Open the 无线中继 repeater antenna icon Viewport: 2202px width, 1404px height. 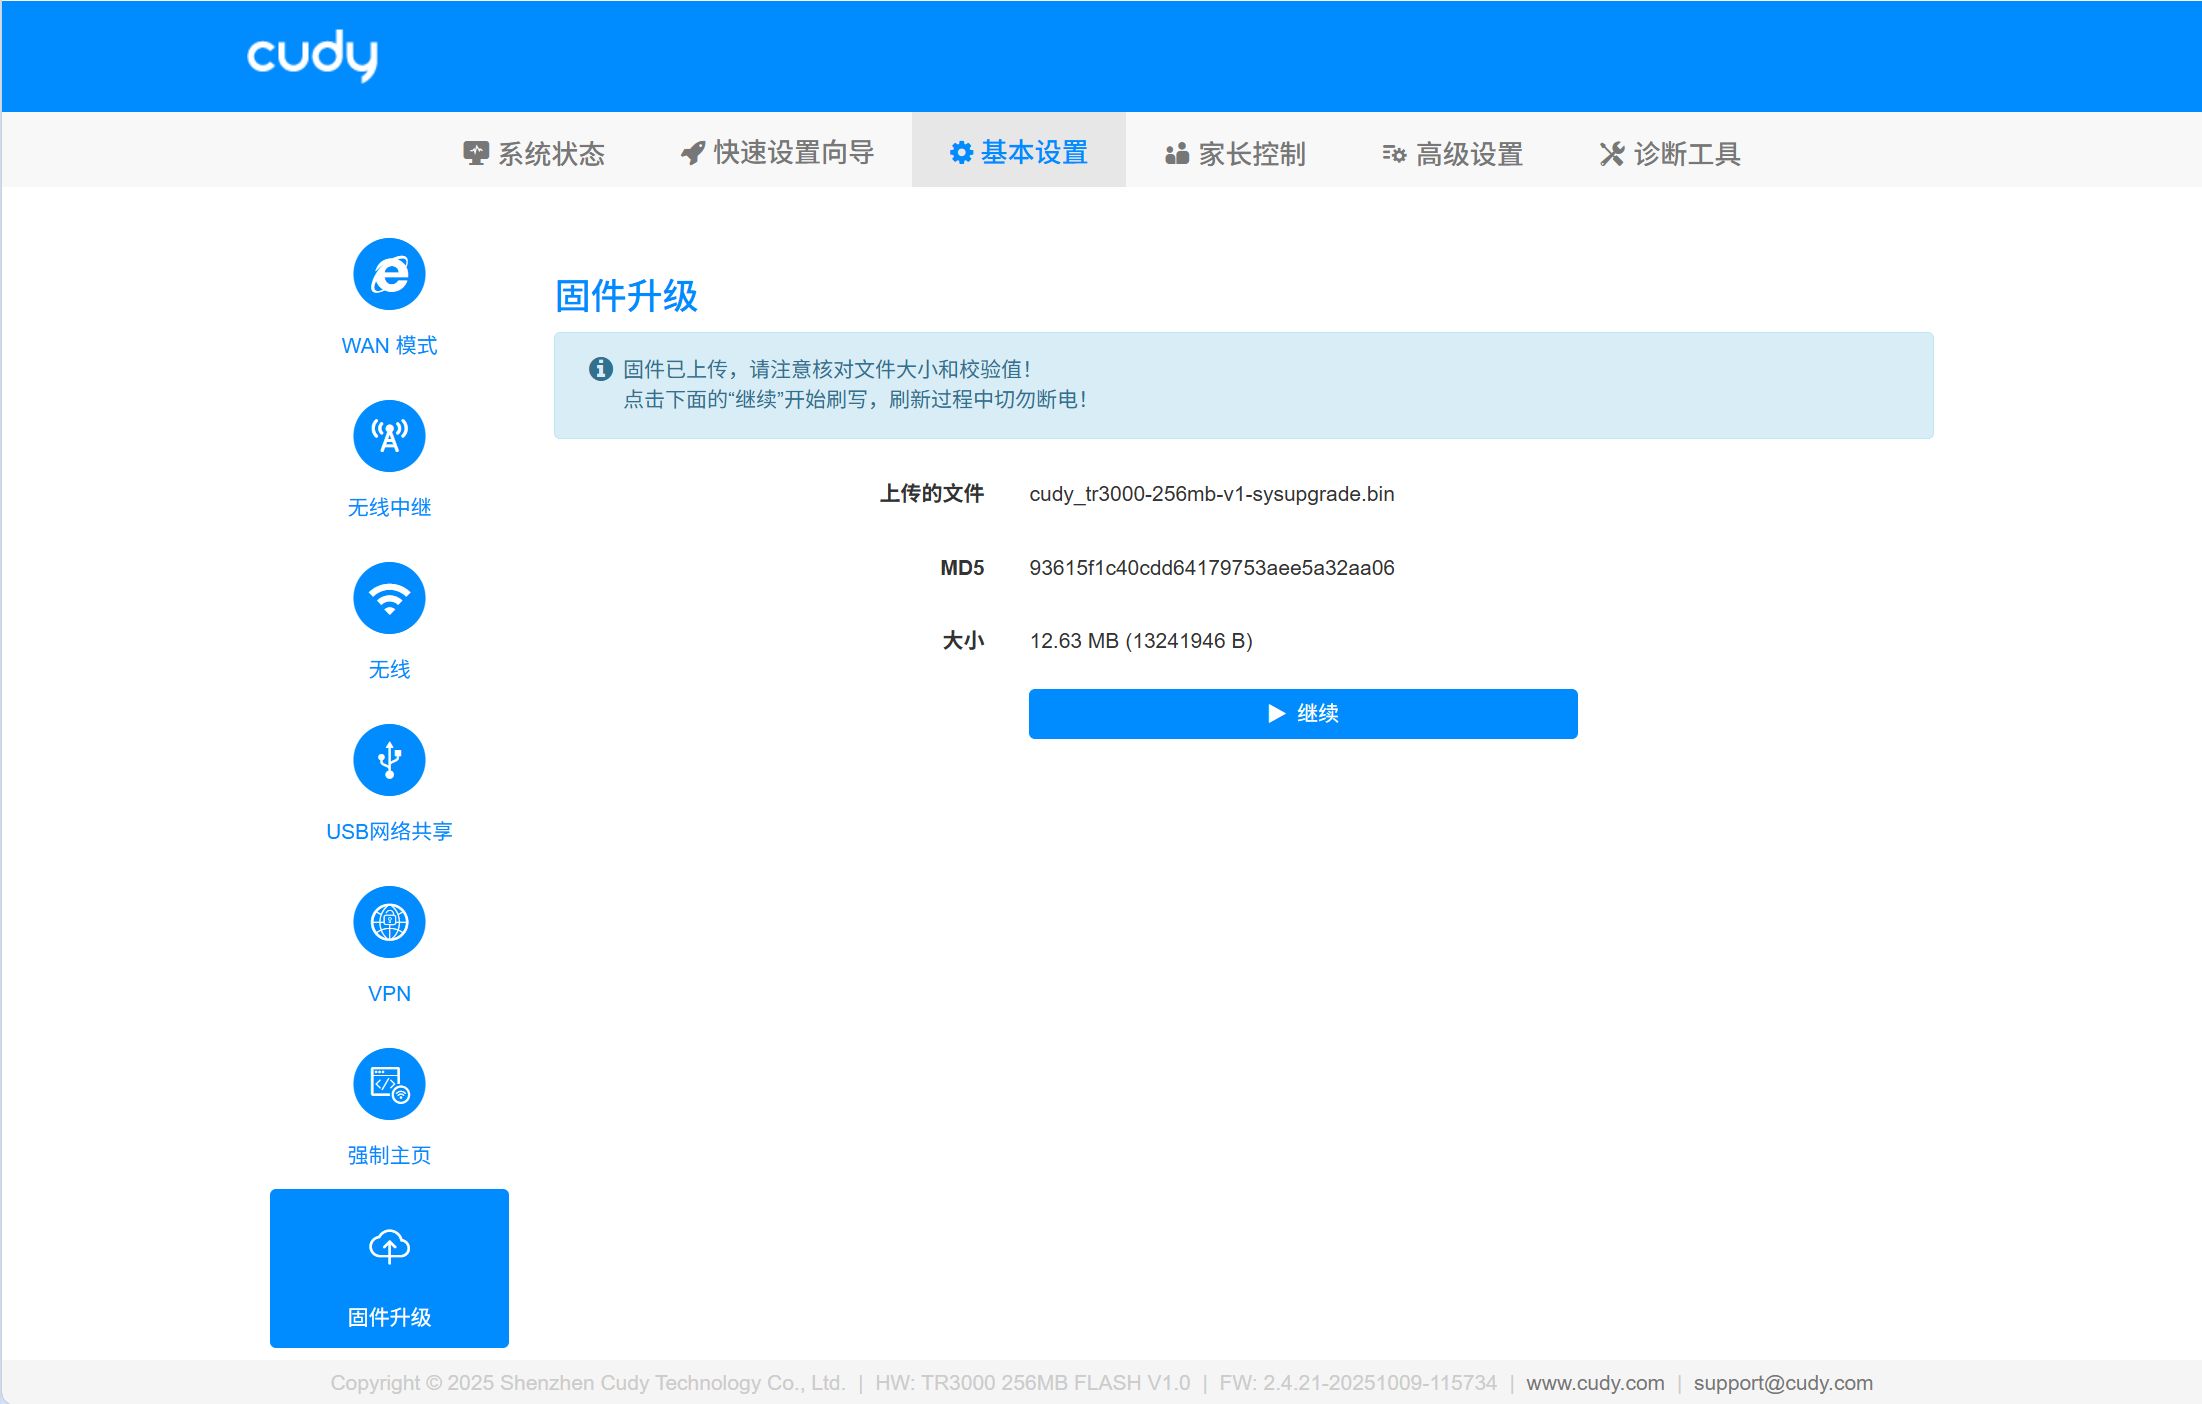[x=389, y=436]
